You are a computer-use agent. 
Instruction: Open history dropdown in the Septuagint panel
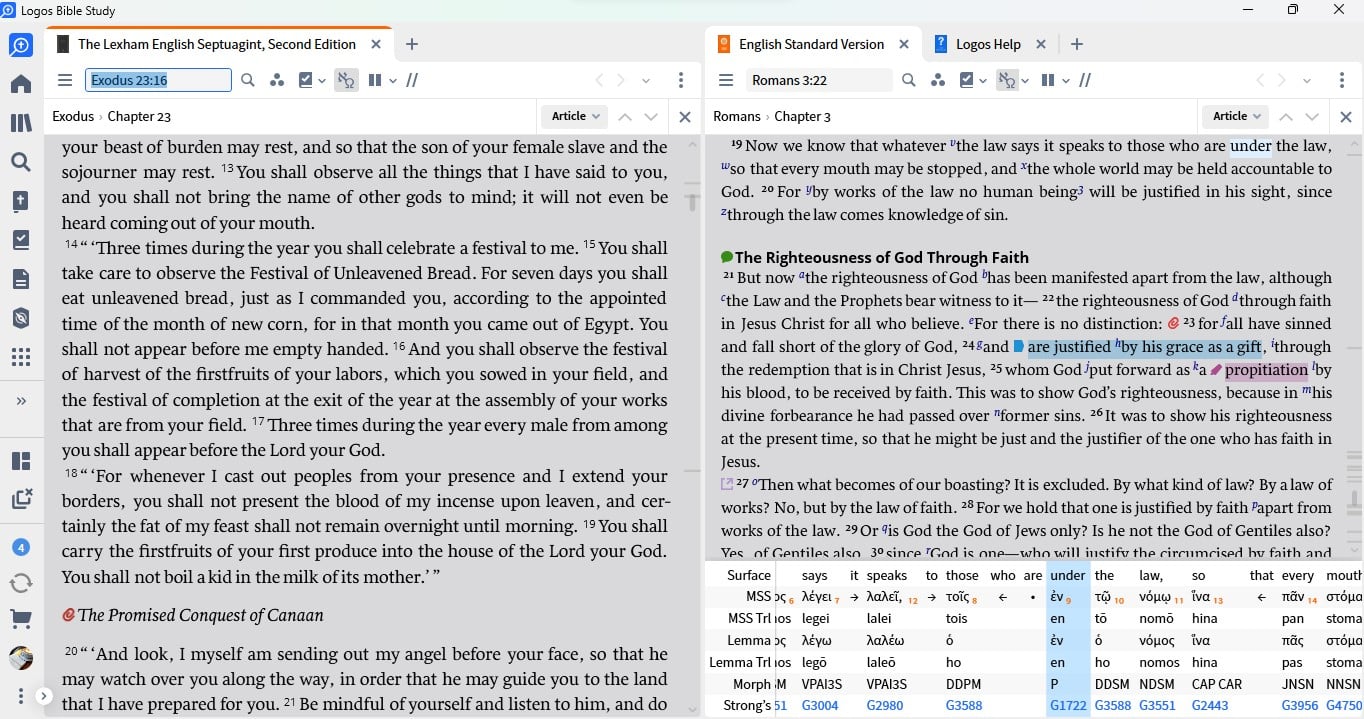coord(646,81)
